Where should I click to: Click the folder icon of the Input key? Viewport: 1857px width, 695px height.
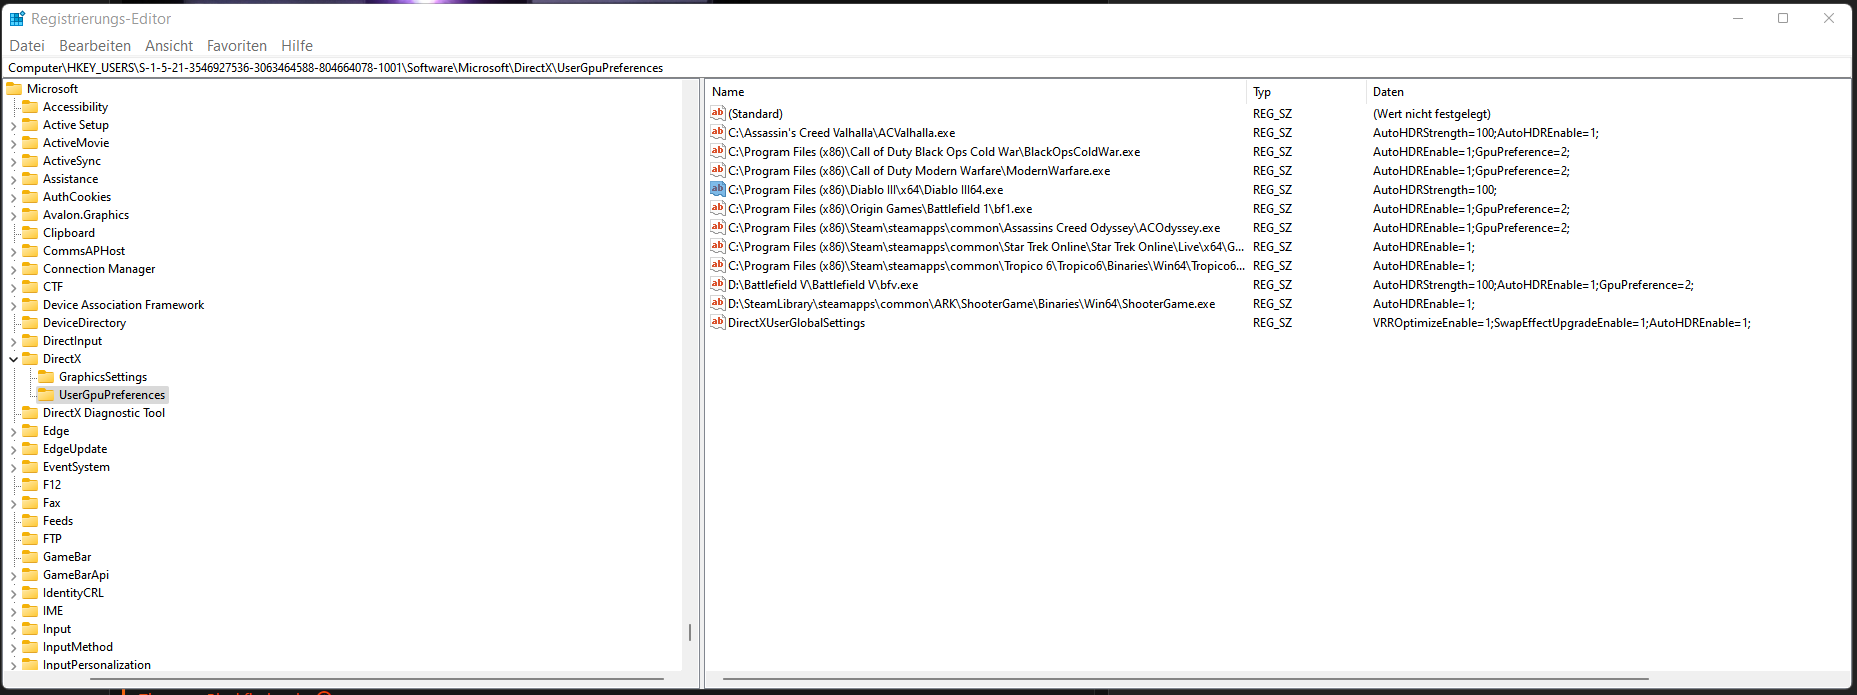pos(30,629)
